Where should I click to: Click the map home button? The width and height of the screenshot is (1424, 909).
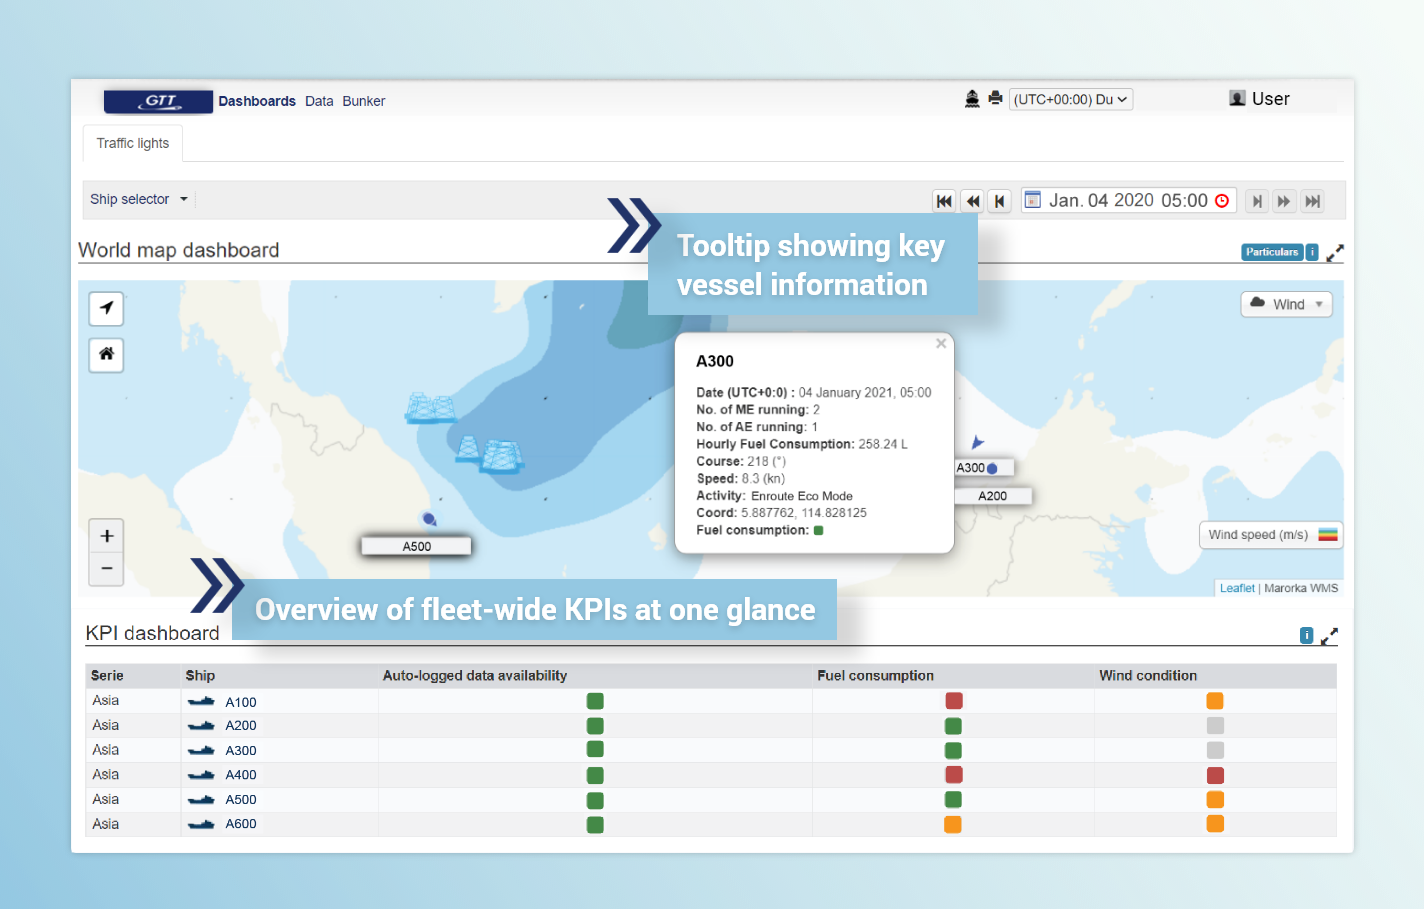tap(106, 354)
